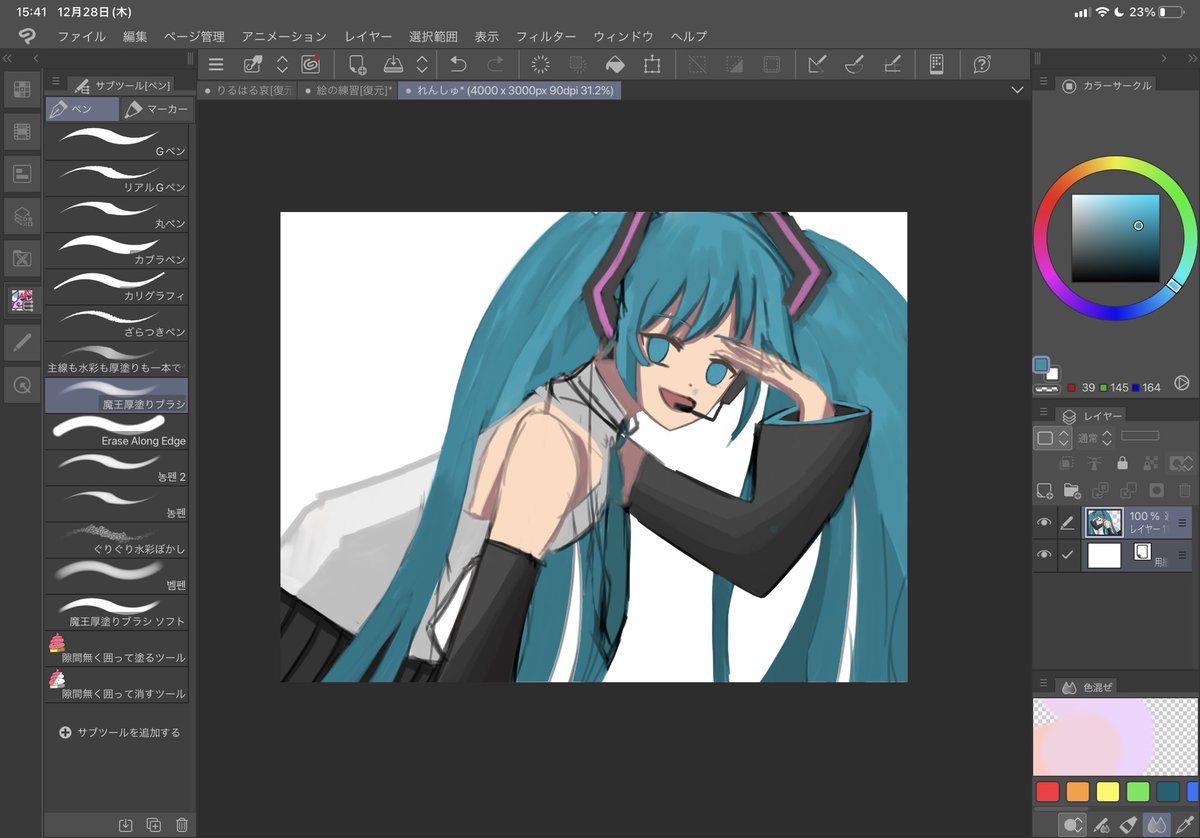Image resolution: width=1200 pixels, height=838 pixels.
Task: Select the マーカー sub tool group tab
Action: [155, 109]
